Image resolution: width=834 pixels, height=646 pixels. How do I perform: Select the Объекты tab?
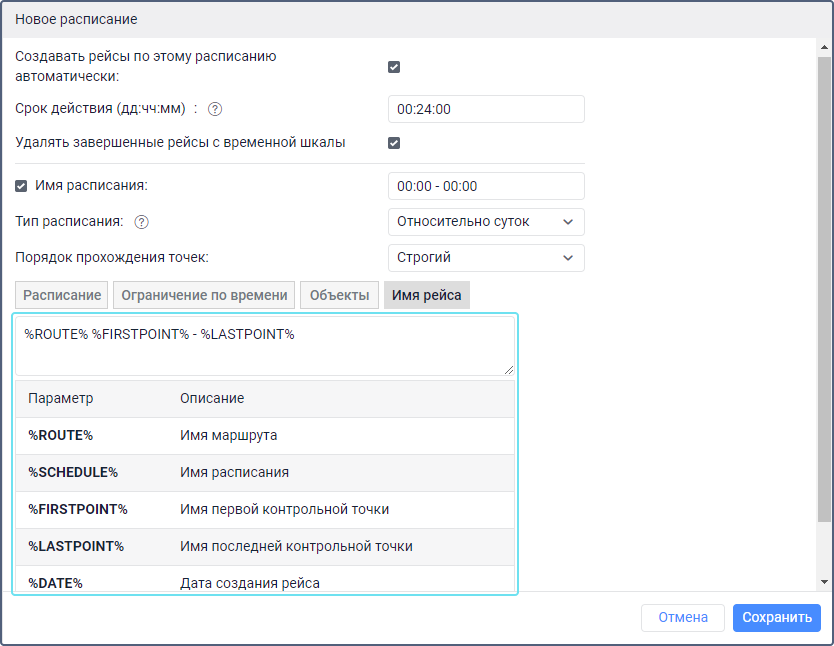[340, 295]
